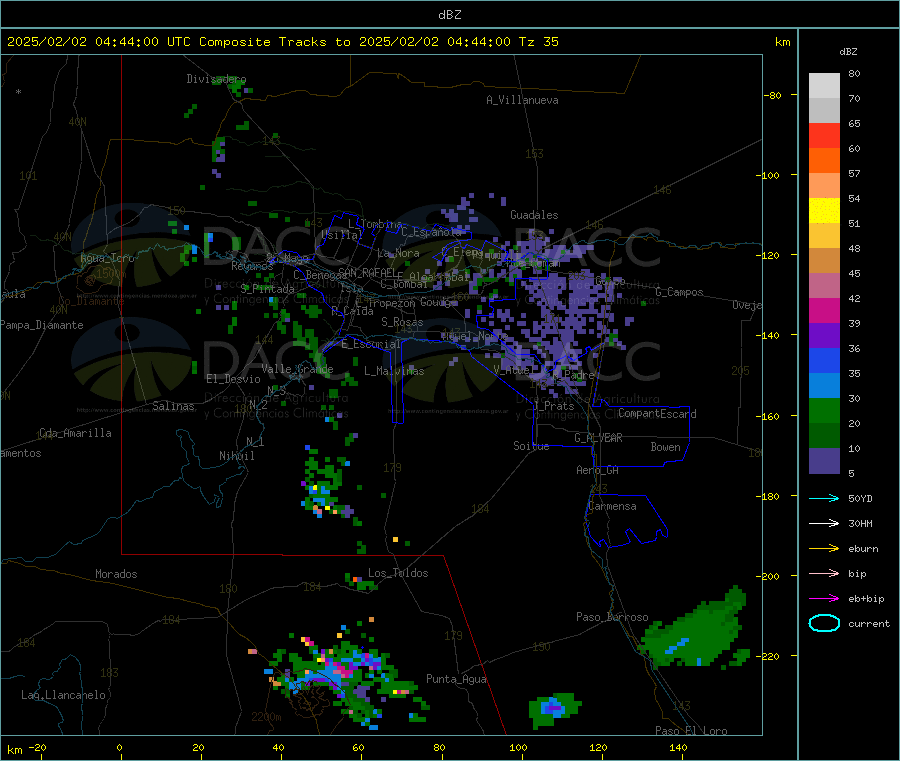Click the yellow eburn arrow legend icon

[x=824, y=548]
